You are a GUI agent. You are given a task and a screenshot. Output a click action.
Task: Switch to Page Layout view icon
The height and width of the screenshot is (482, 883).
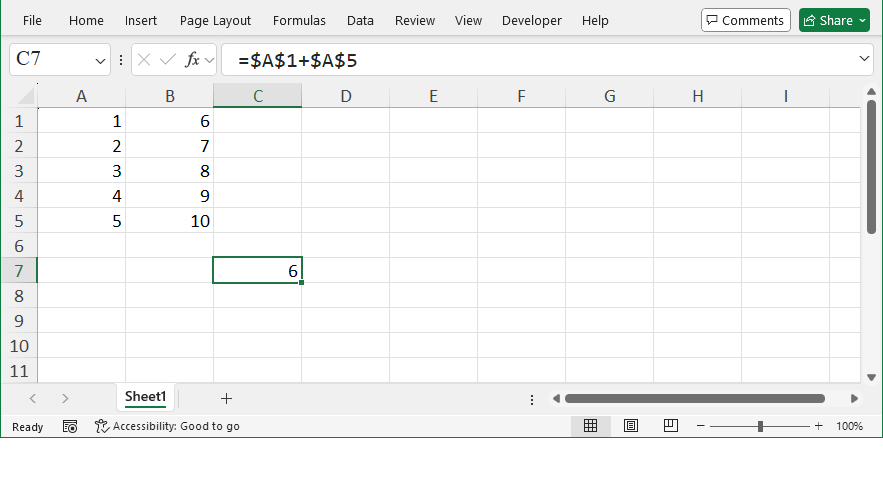coord(631,426)
